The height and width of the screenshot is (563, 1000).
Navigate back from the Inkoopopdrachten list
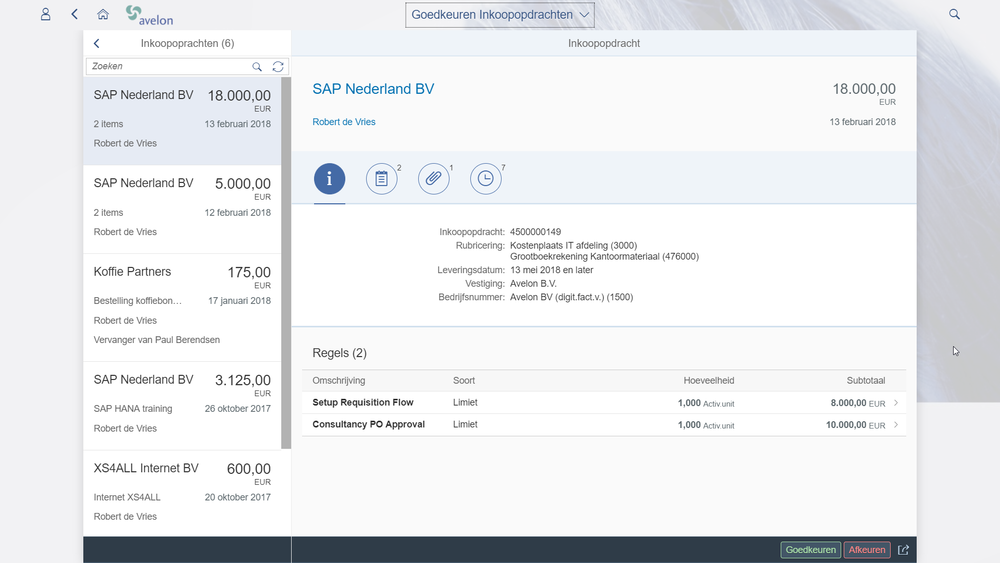[x=96, y=43]
